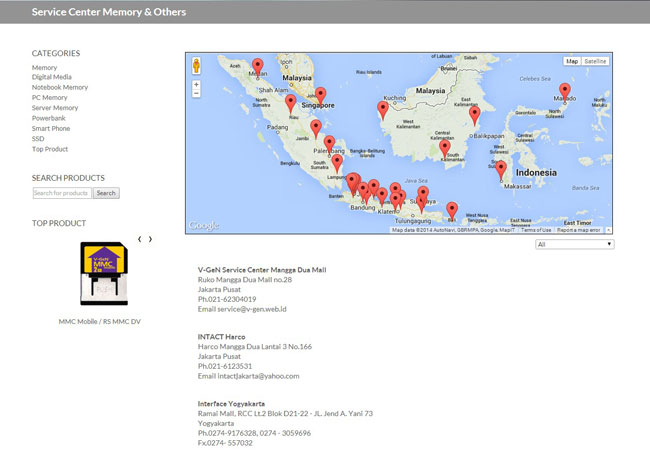Select the map pin in West Kalimantan
The height and width of the screenshot is (465, 650).
[x=383, y=110]
